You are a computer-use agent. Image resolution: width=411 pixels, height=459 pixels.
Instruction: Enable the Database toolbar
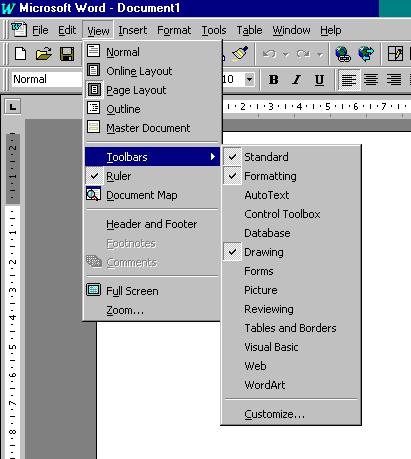(291, 233)
